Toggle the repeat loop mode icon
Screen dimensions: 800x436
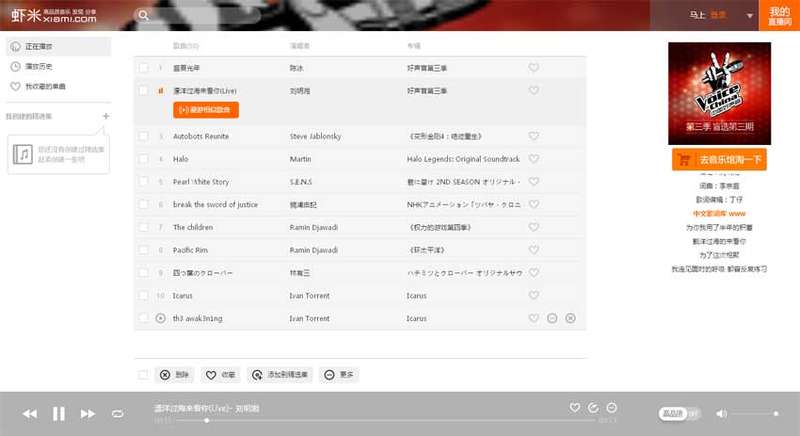117,413
